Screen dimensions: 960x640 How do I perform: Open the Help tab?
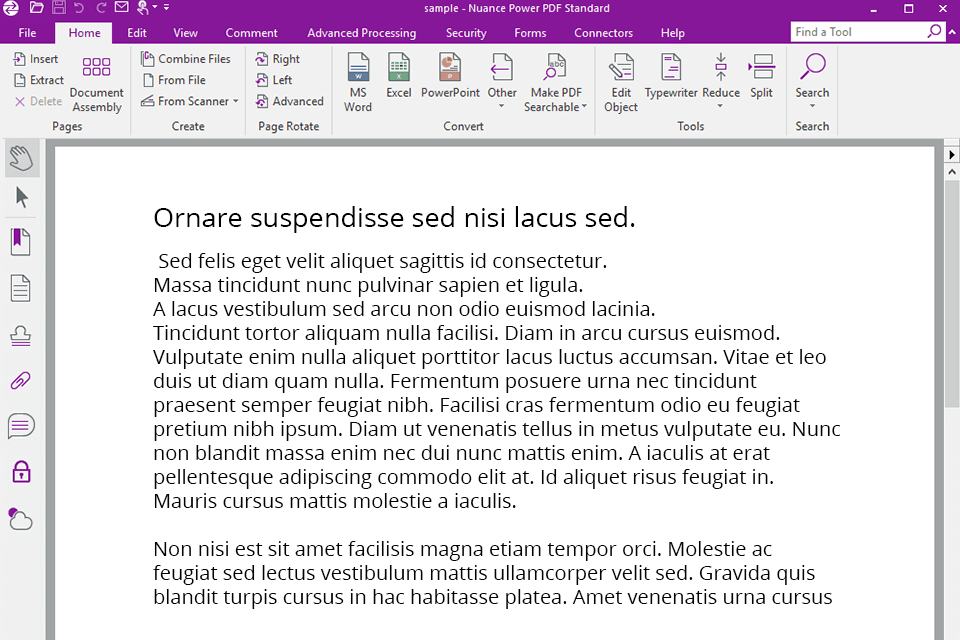point(672,33)
